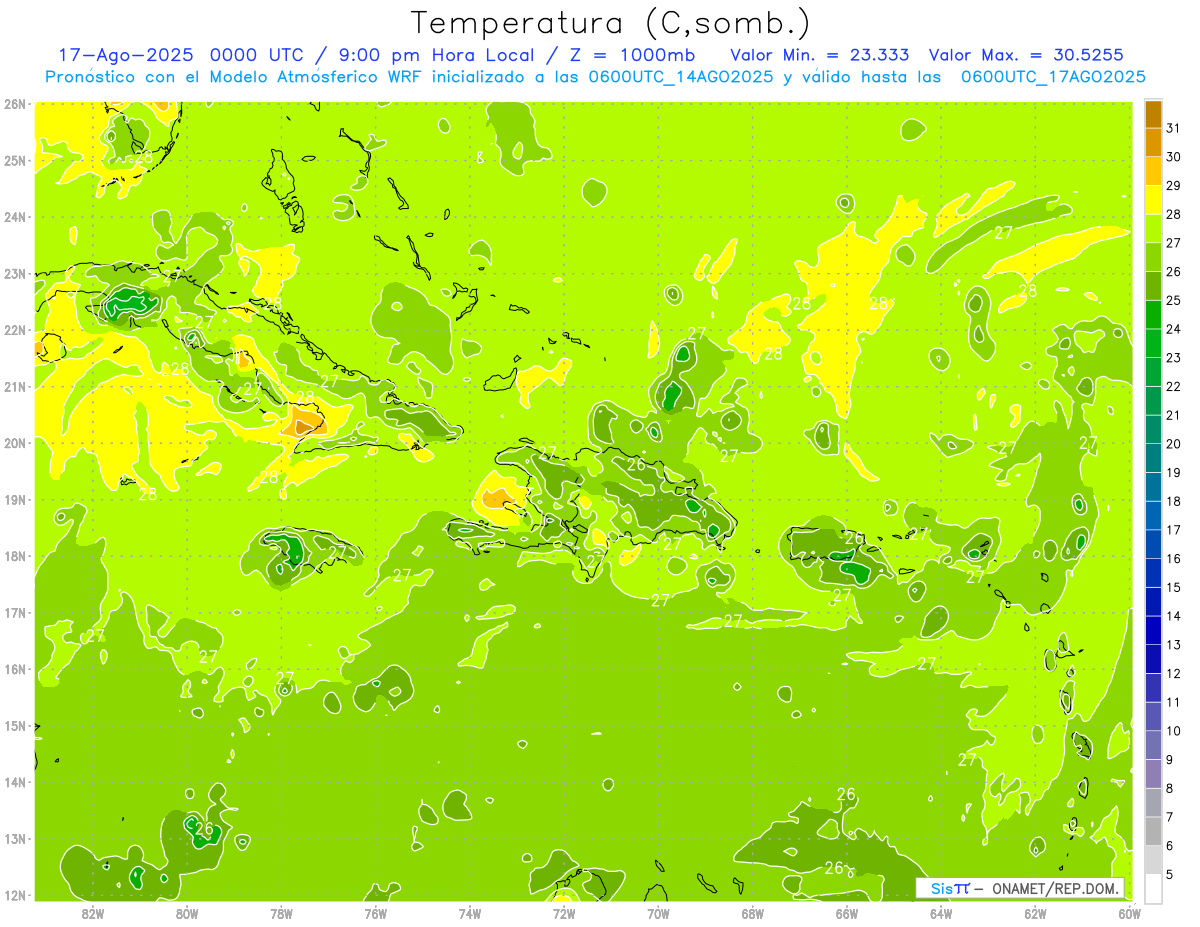The height and width of the screenshot is (927, 1200).
Task: Click the '74W' longitude axis label
Action: [x=470, y=913]
